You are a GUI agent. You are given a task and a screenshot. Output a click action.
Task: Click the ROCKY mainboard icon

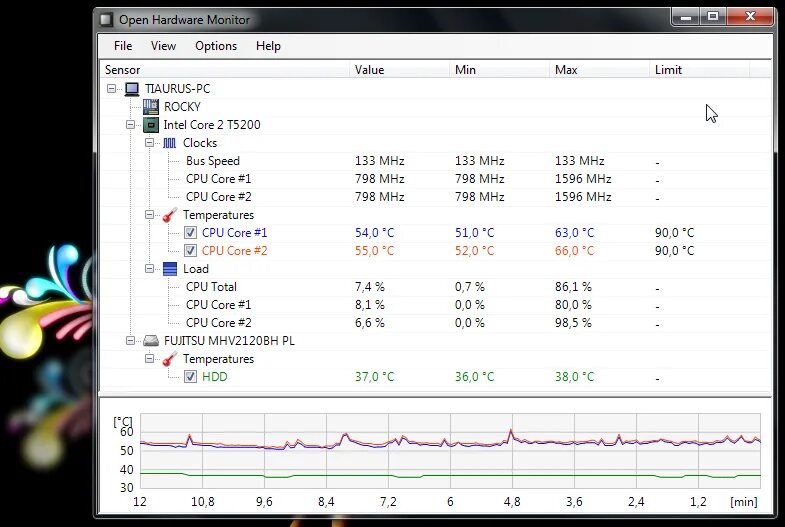tap(151, 107)
